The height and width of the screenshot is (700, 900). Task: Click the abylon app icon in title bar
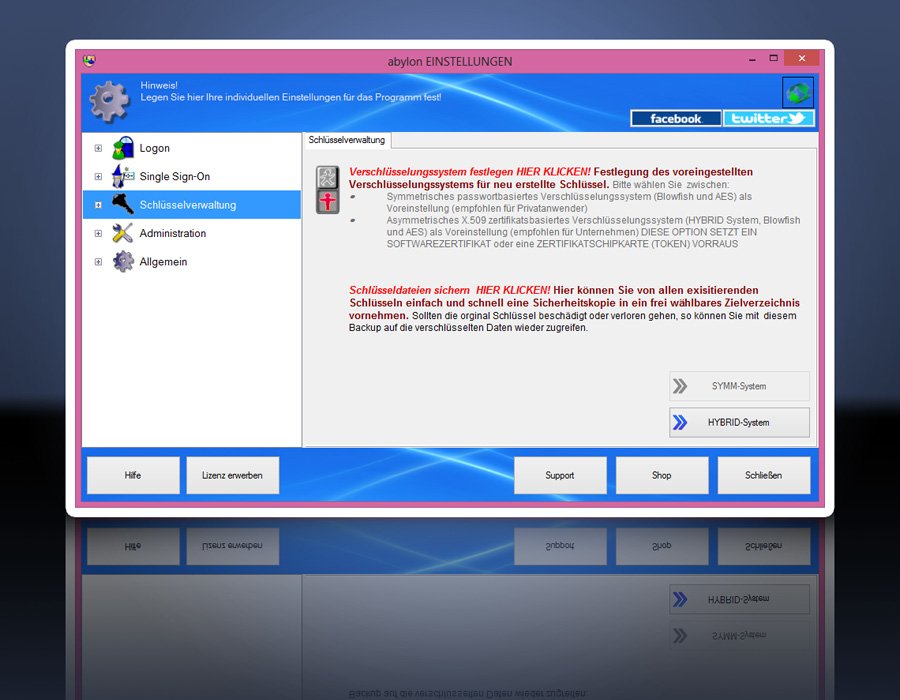pyautogui.click(x=90, y=60)
